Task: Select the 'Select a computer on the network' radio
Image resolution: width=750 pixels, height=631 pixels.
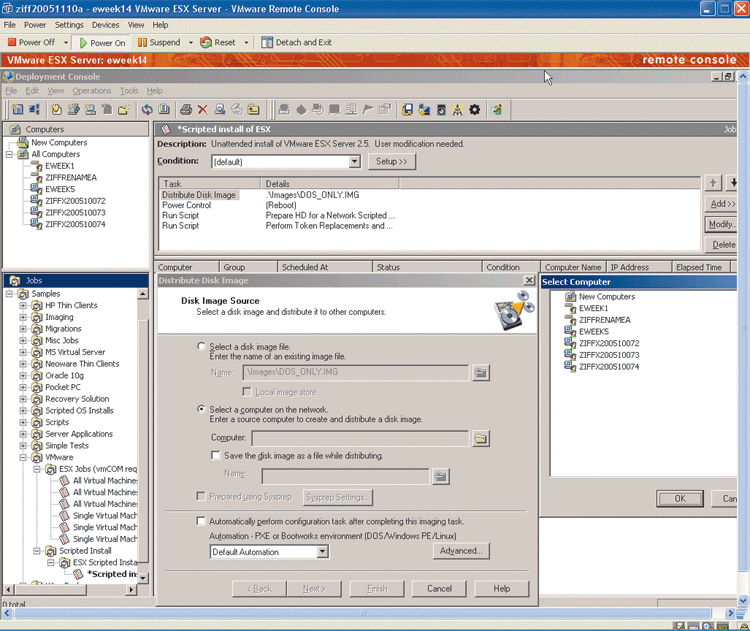Action: (201, 409)
